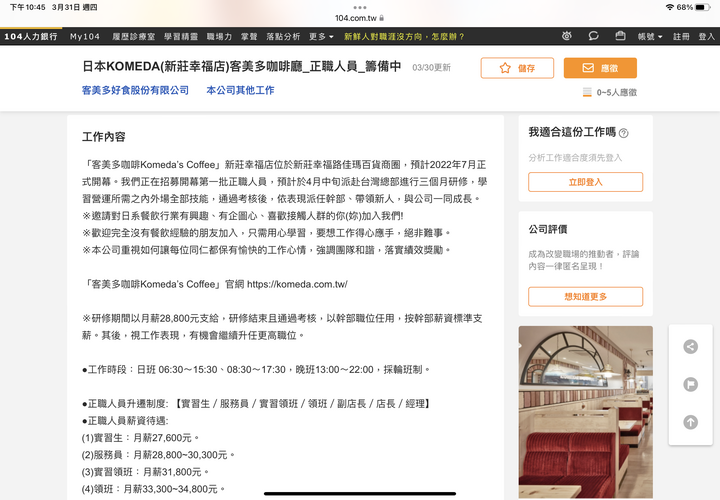Viewport: 720px width, 500px height.
Task: Open 落點分析 navigation item
Action: (x=283, y=36)
